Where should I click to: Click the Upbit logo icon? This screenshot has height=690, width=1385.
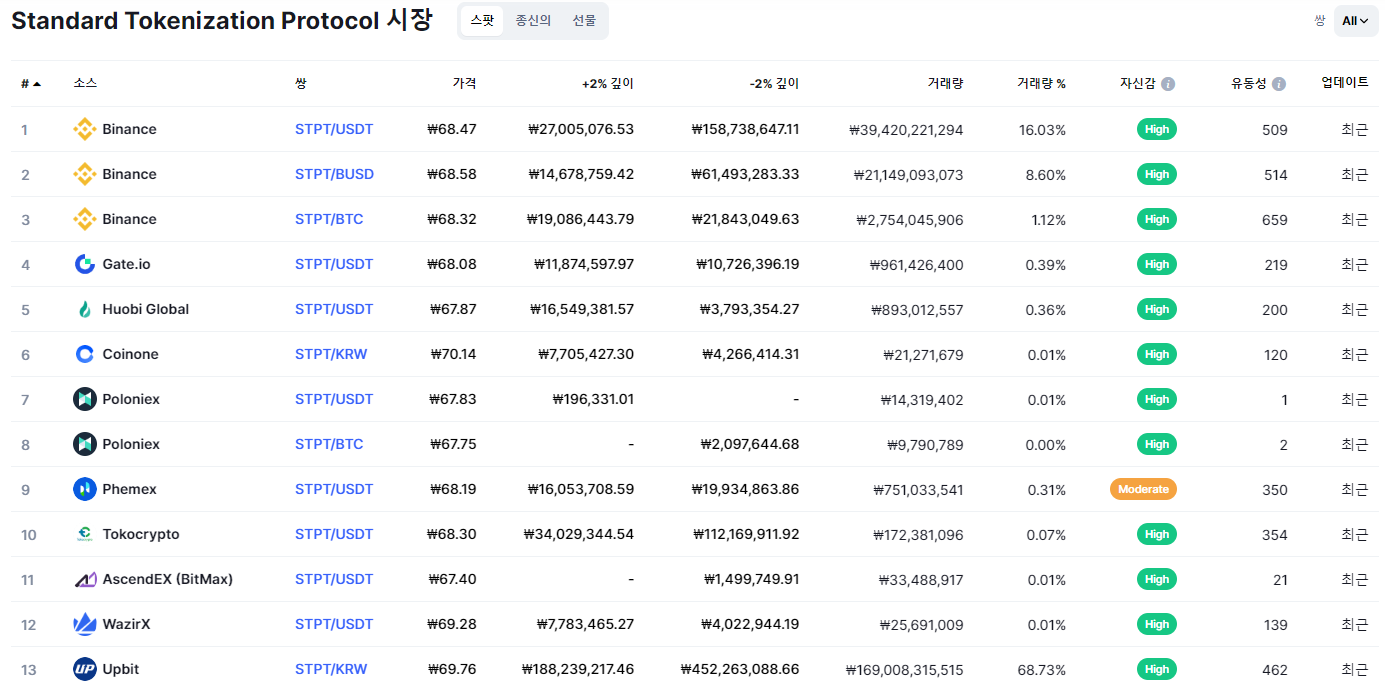coord(85,669)
